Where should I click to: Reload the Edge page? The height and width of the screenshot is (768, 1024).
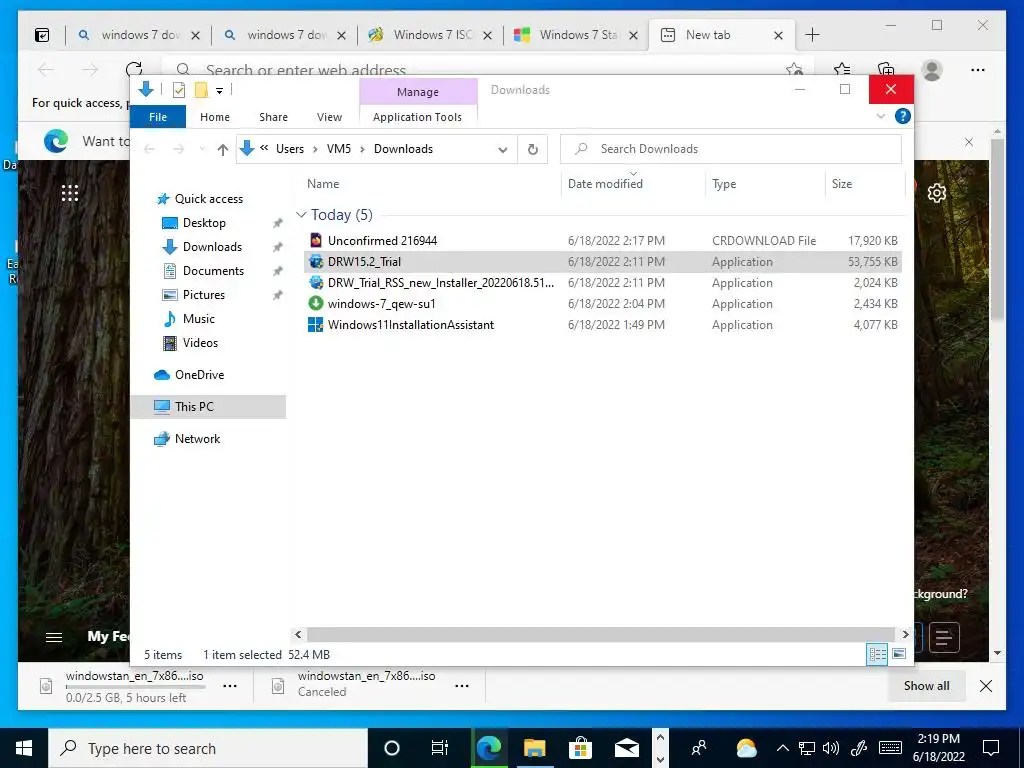click(x=134, y=70)
